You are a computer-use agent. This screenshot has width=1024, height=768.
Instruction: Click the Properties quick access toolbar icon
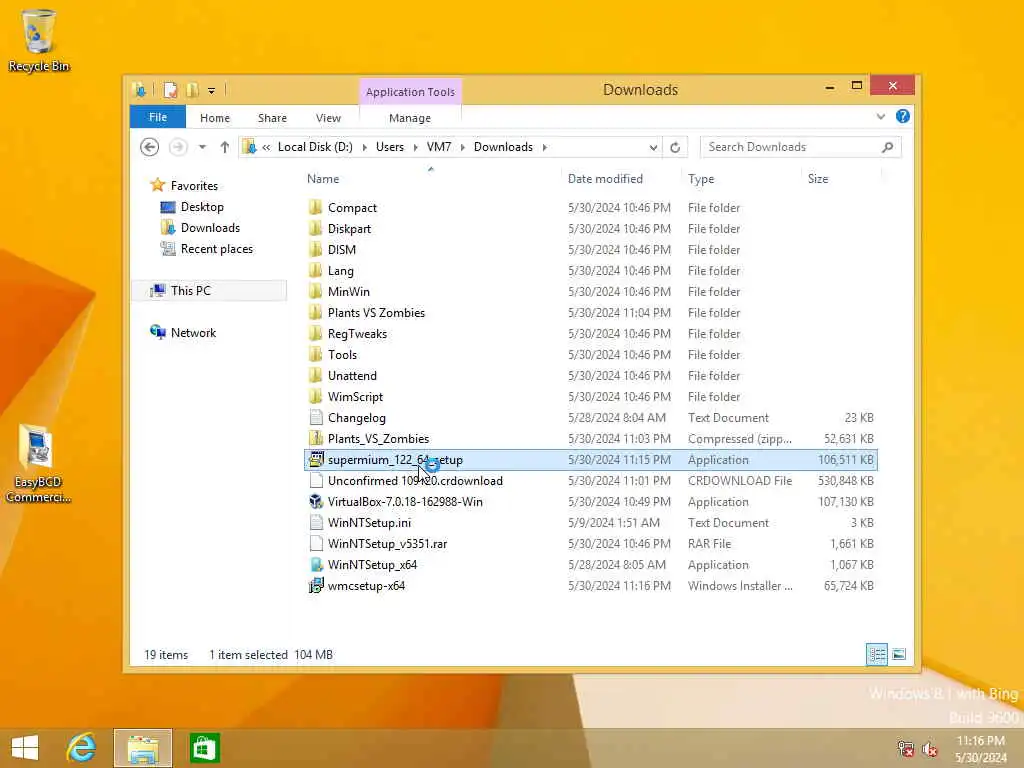tap(170, 90)
